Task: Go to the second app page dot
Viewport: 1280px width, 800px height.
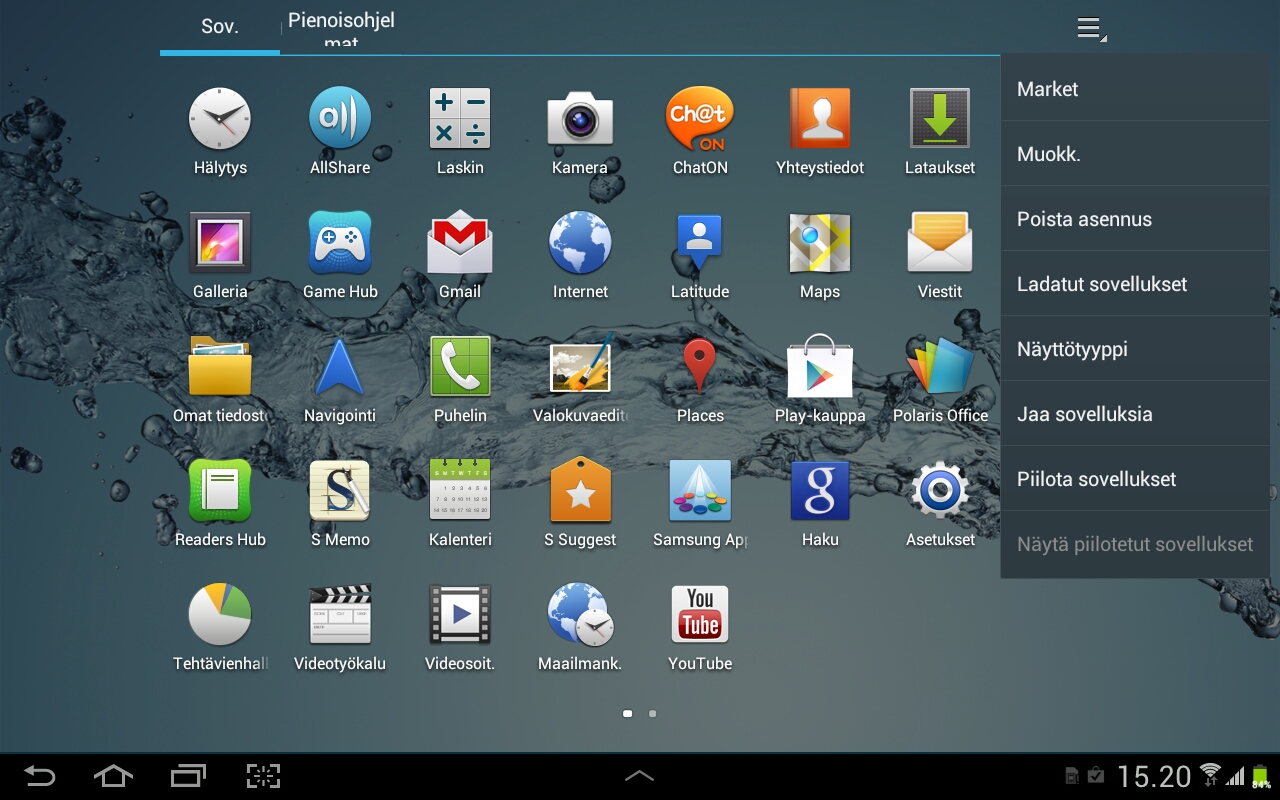Action: (x=653, y=714)
